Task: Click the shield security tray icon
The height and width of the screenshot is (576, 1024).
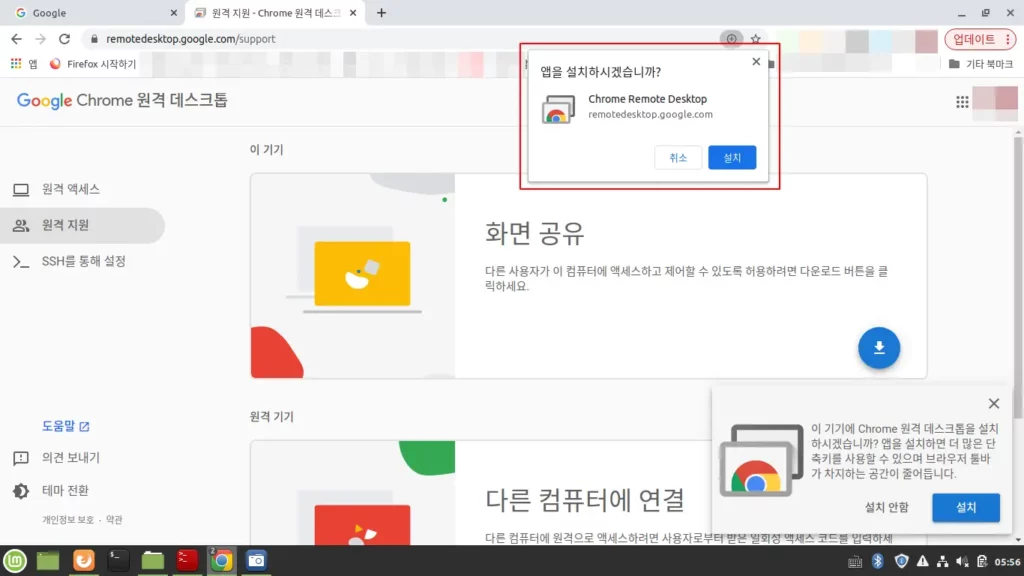Action: (901, 561)
